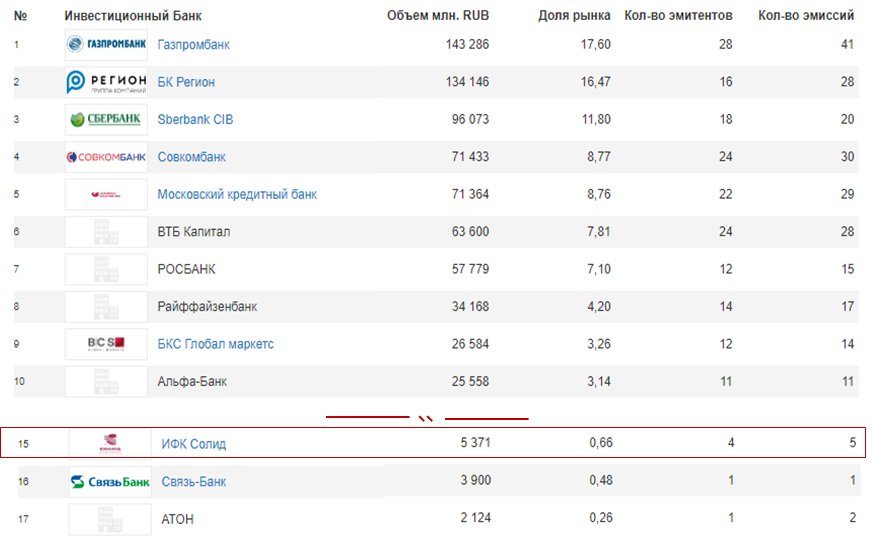Select market share value 17,60

click(596, 45)
